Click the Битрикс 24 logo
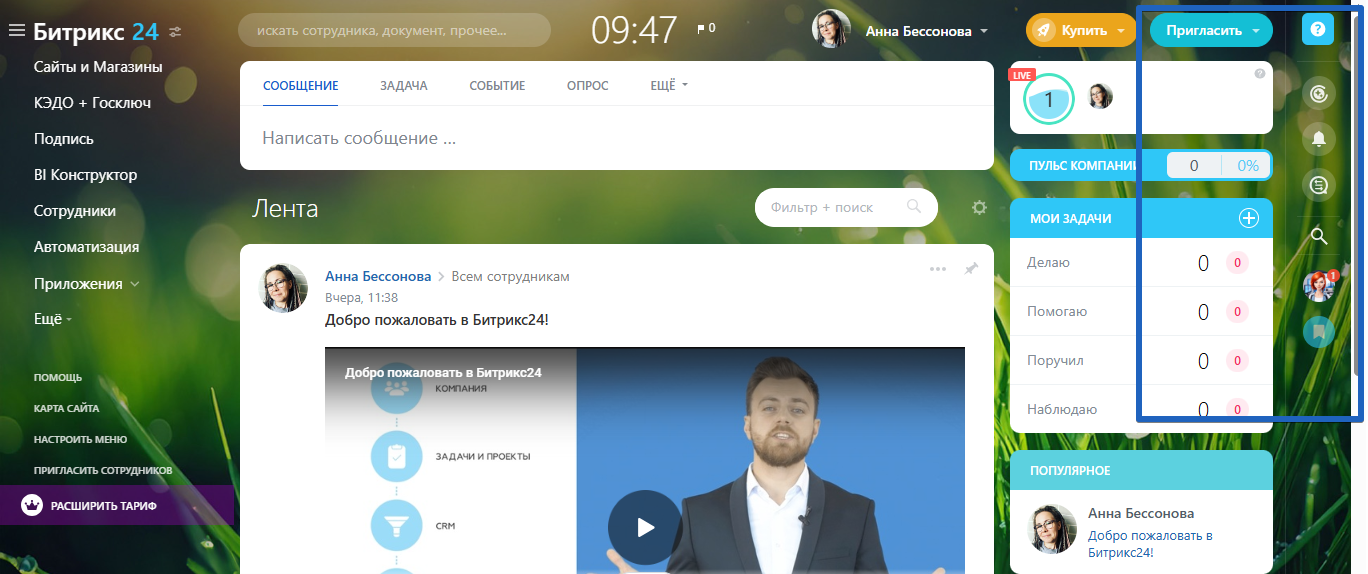 click(x=95, y=31)
